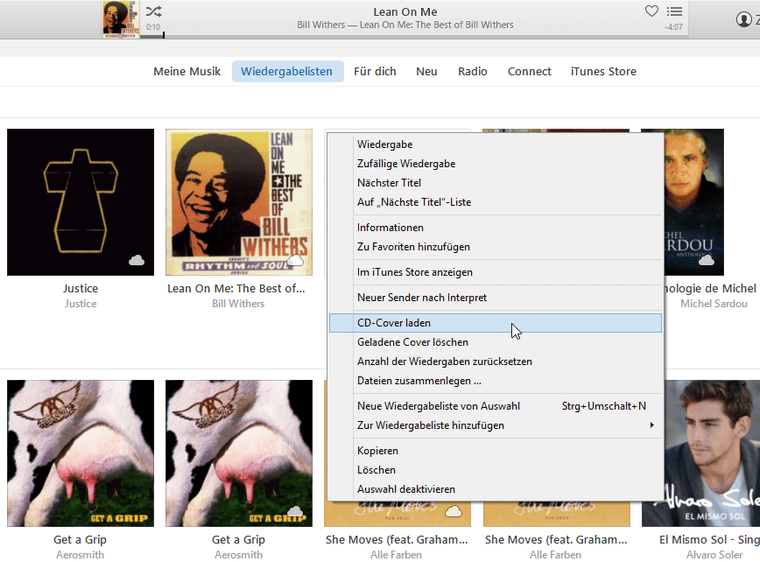Click the Bill Withers artist label under album
The height and width of the screenshot is (562, 760).
238,304
